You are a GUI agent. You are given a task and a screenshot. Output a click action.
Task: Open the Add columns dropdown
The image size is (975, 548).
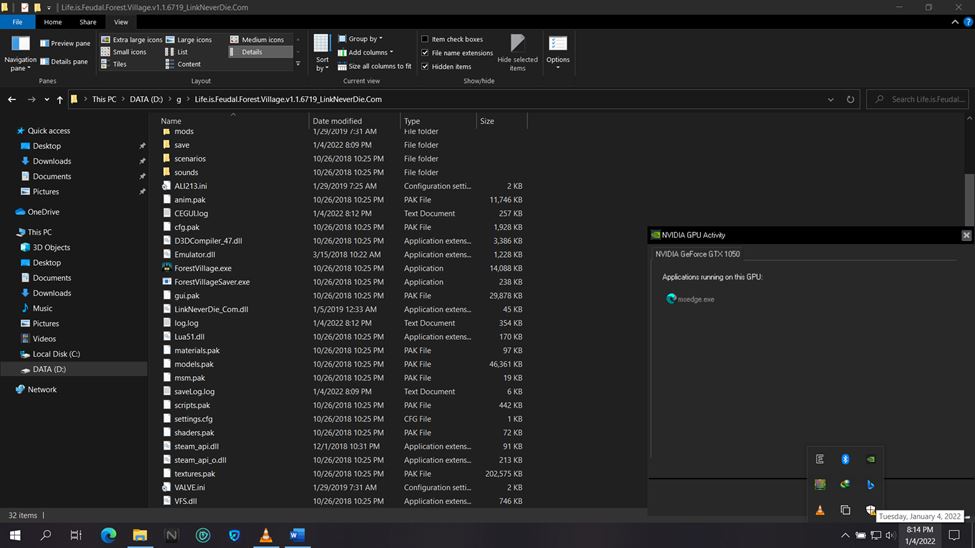pyautogui.click(x=365, y=52)
